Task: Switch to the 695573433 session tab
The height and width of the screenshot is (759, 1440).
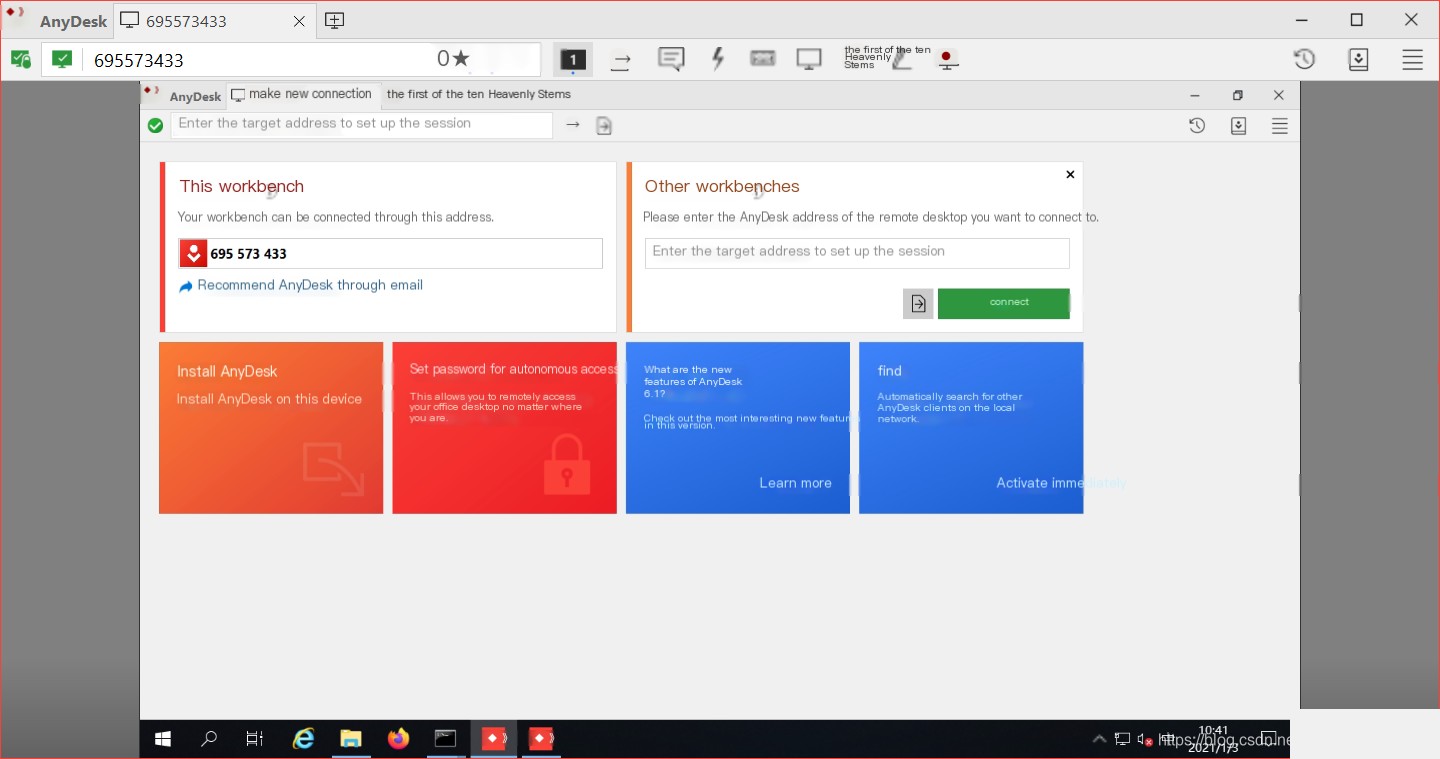Action: [x=213, y=21]
